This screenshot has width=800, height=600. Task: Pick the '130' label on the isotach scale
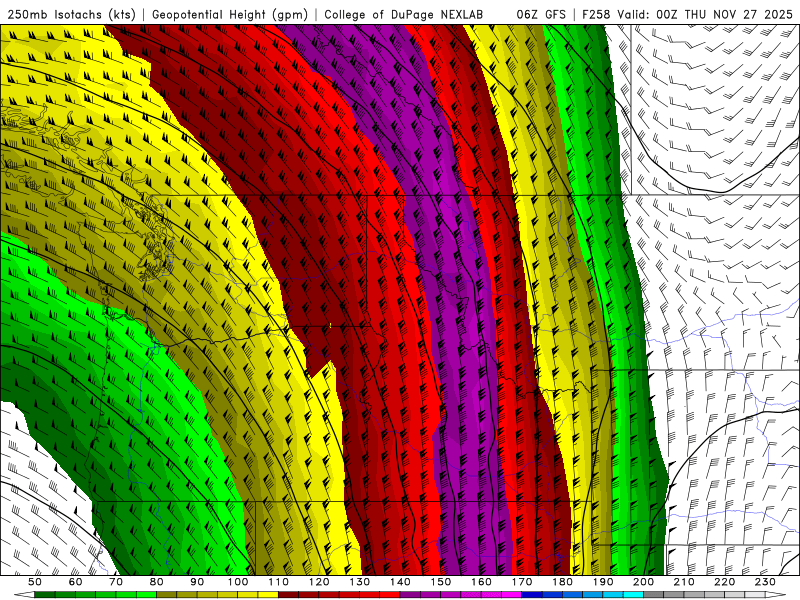360,582
